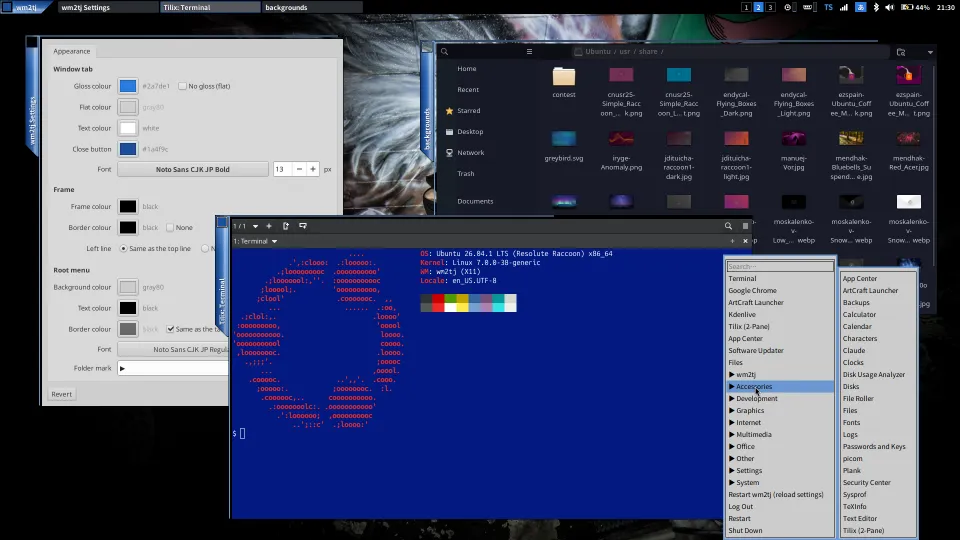Viewport: 960px width, 540px height.
Task: Select the greybird.svg file
Action: [x=564, y=146]
